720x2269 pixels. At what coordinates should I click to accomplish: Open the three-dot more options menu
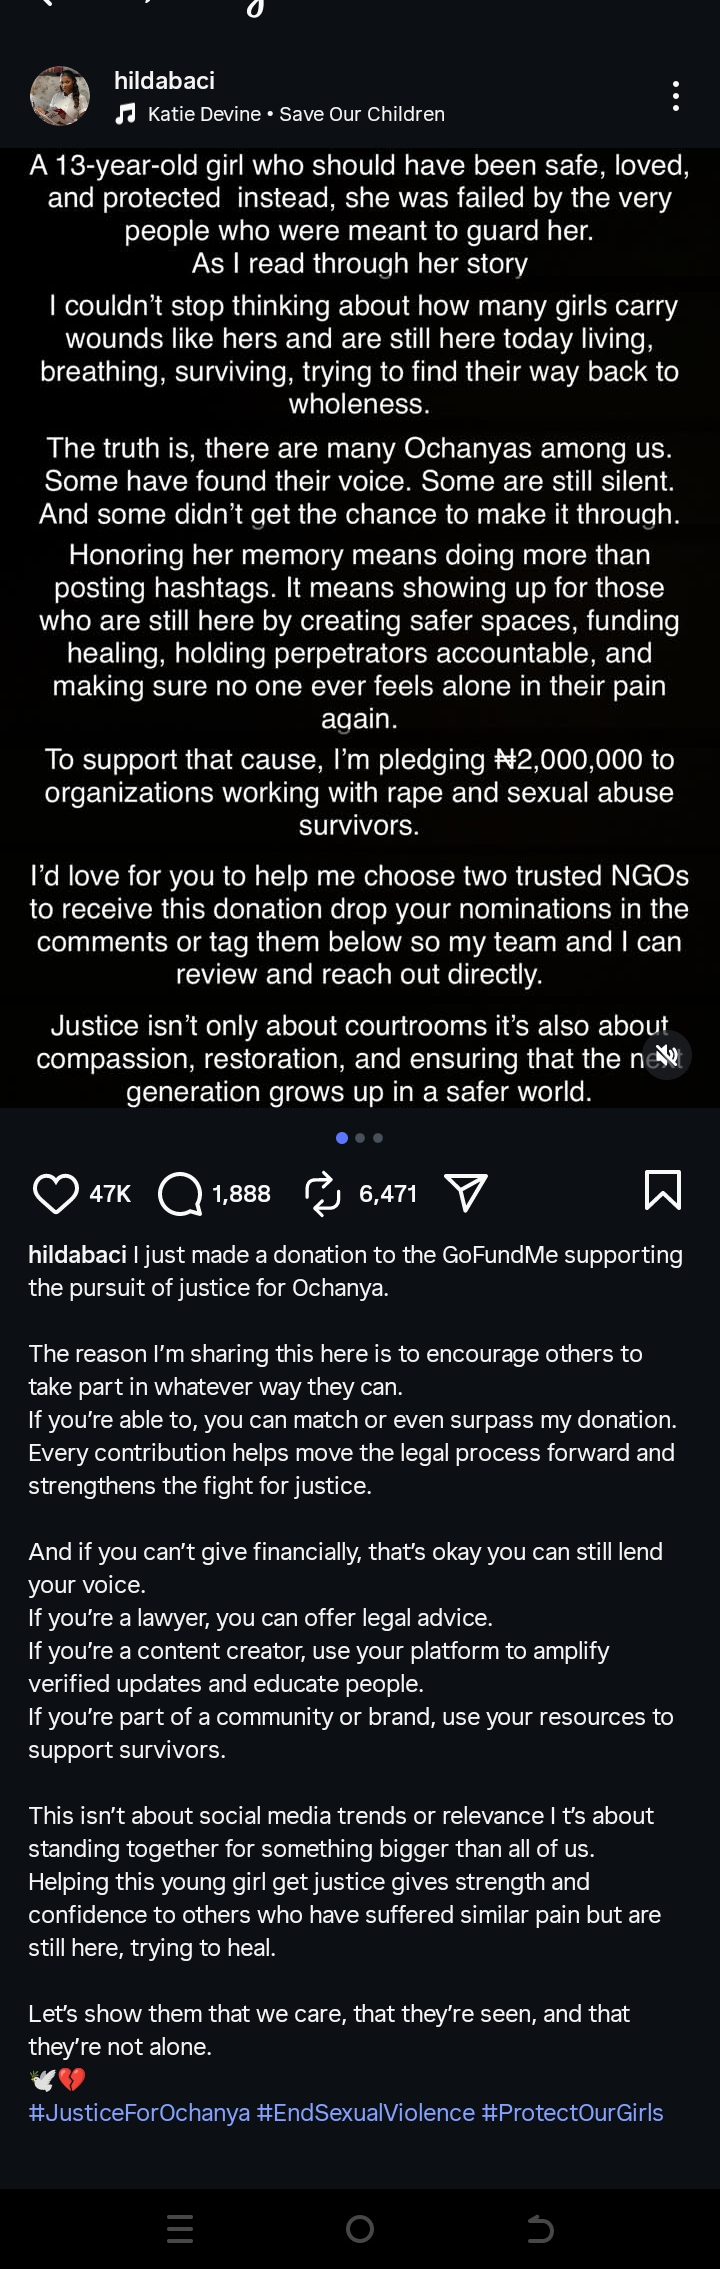676,96
